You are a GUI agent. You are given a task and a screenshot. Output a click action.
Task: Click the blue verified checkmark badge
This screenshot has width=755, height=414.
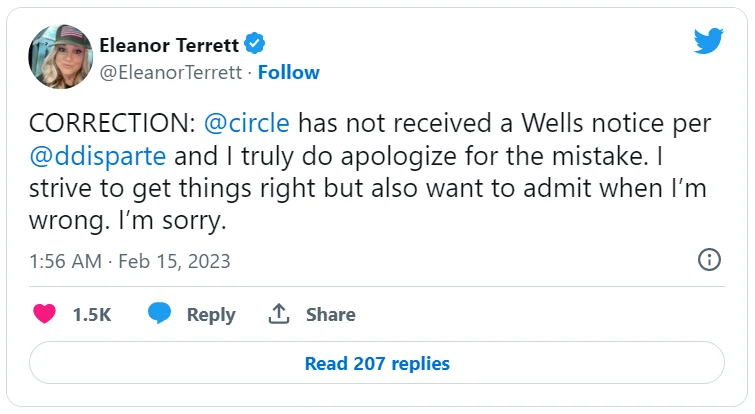click(256, 44)
